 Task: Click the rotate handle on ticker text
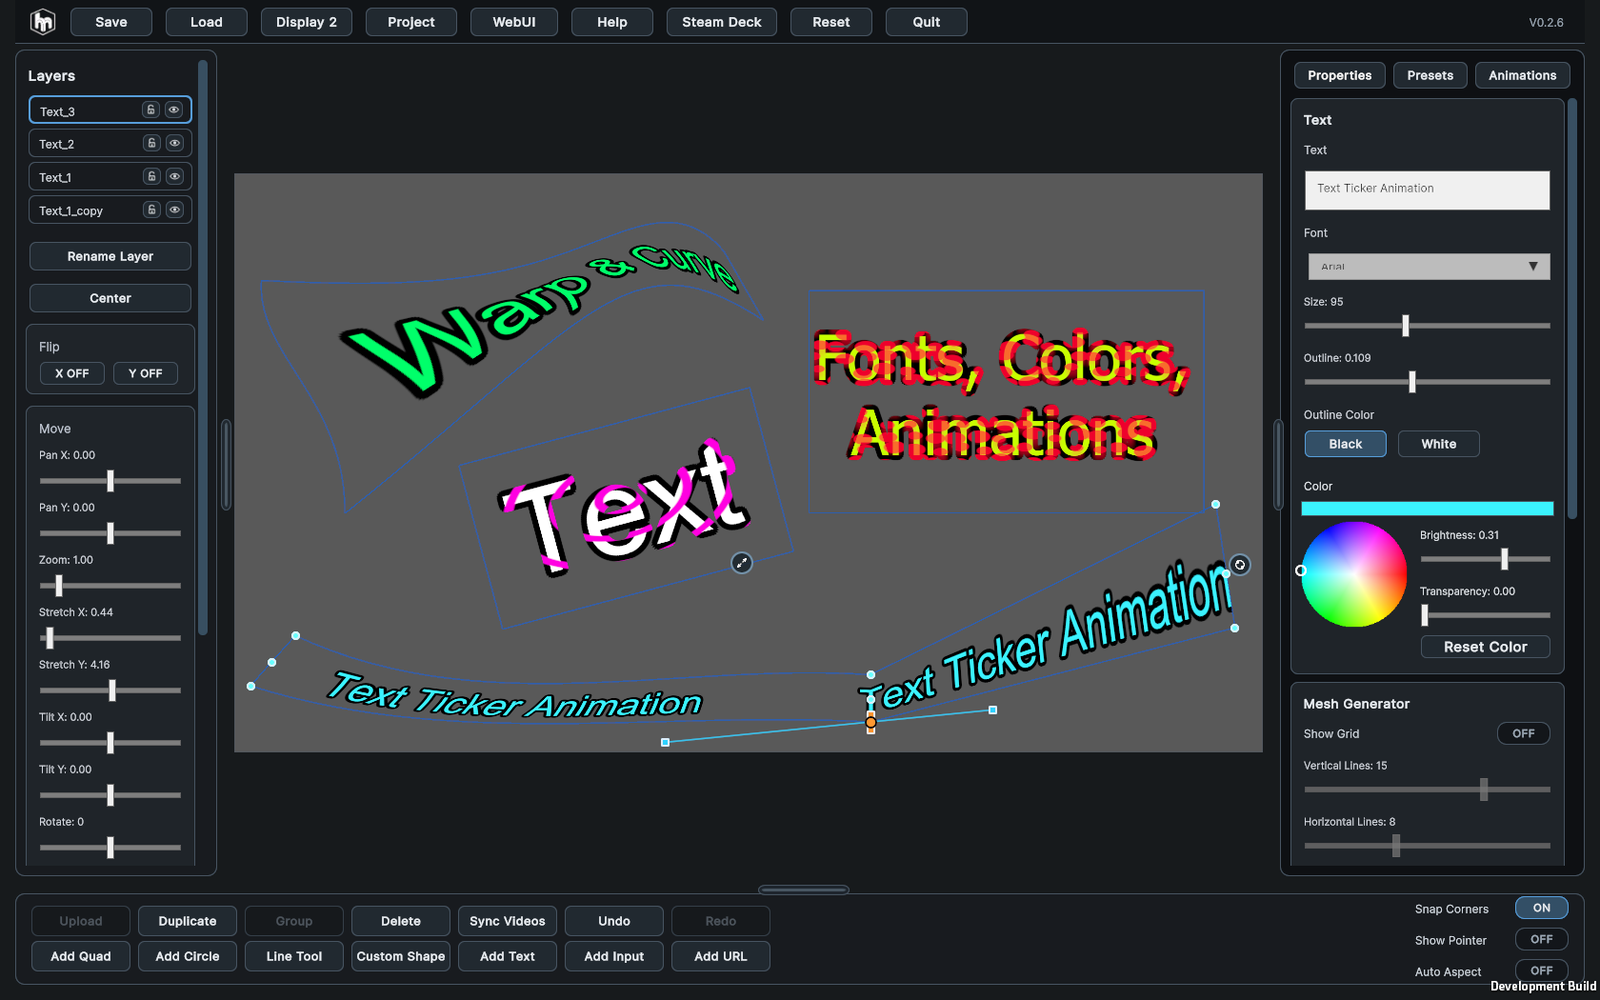pos(1240,565)
